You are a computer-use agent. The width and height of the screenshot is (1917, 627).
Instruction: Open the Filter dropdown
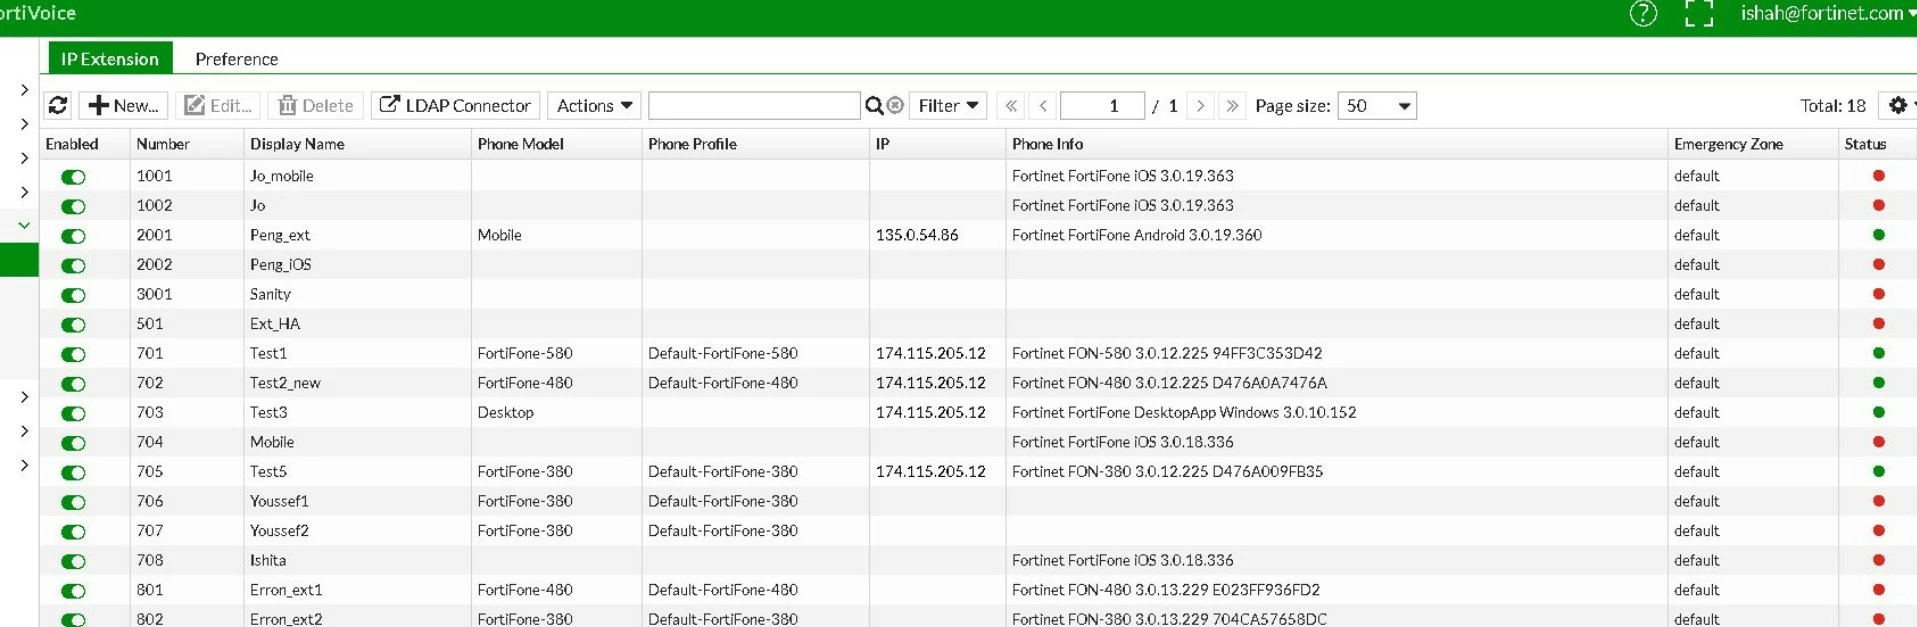[948, 105]
